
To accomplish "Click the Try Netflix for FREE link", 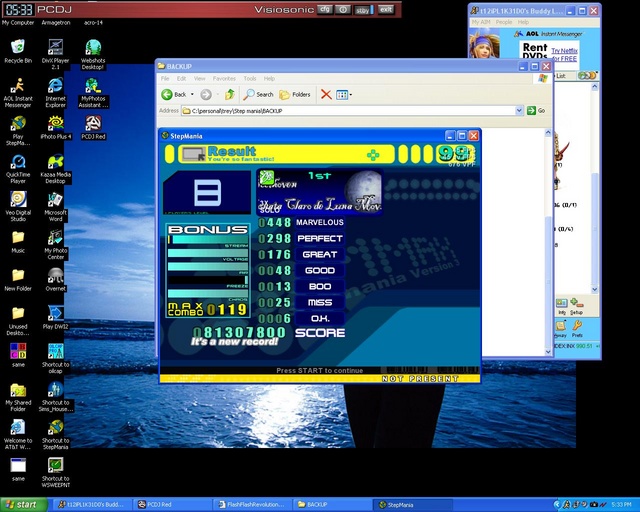I will pos(564,55).
